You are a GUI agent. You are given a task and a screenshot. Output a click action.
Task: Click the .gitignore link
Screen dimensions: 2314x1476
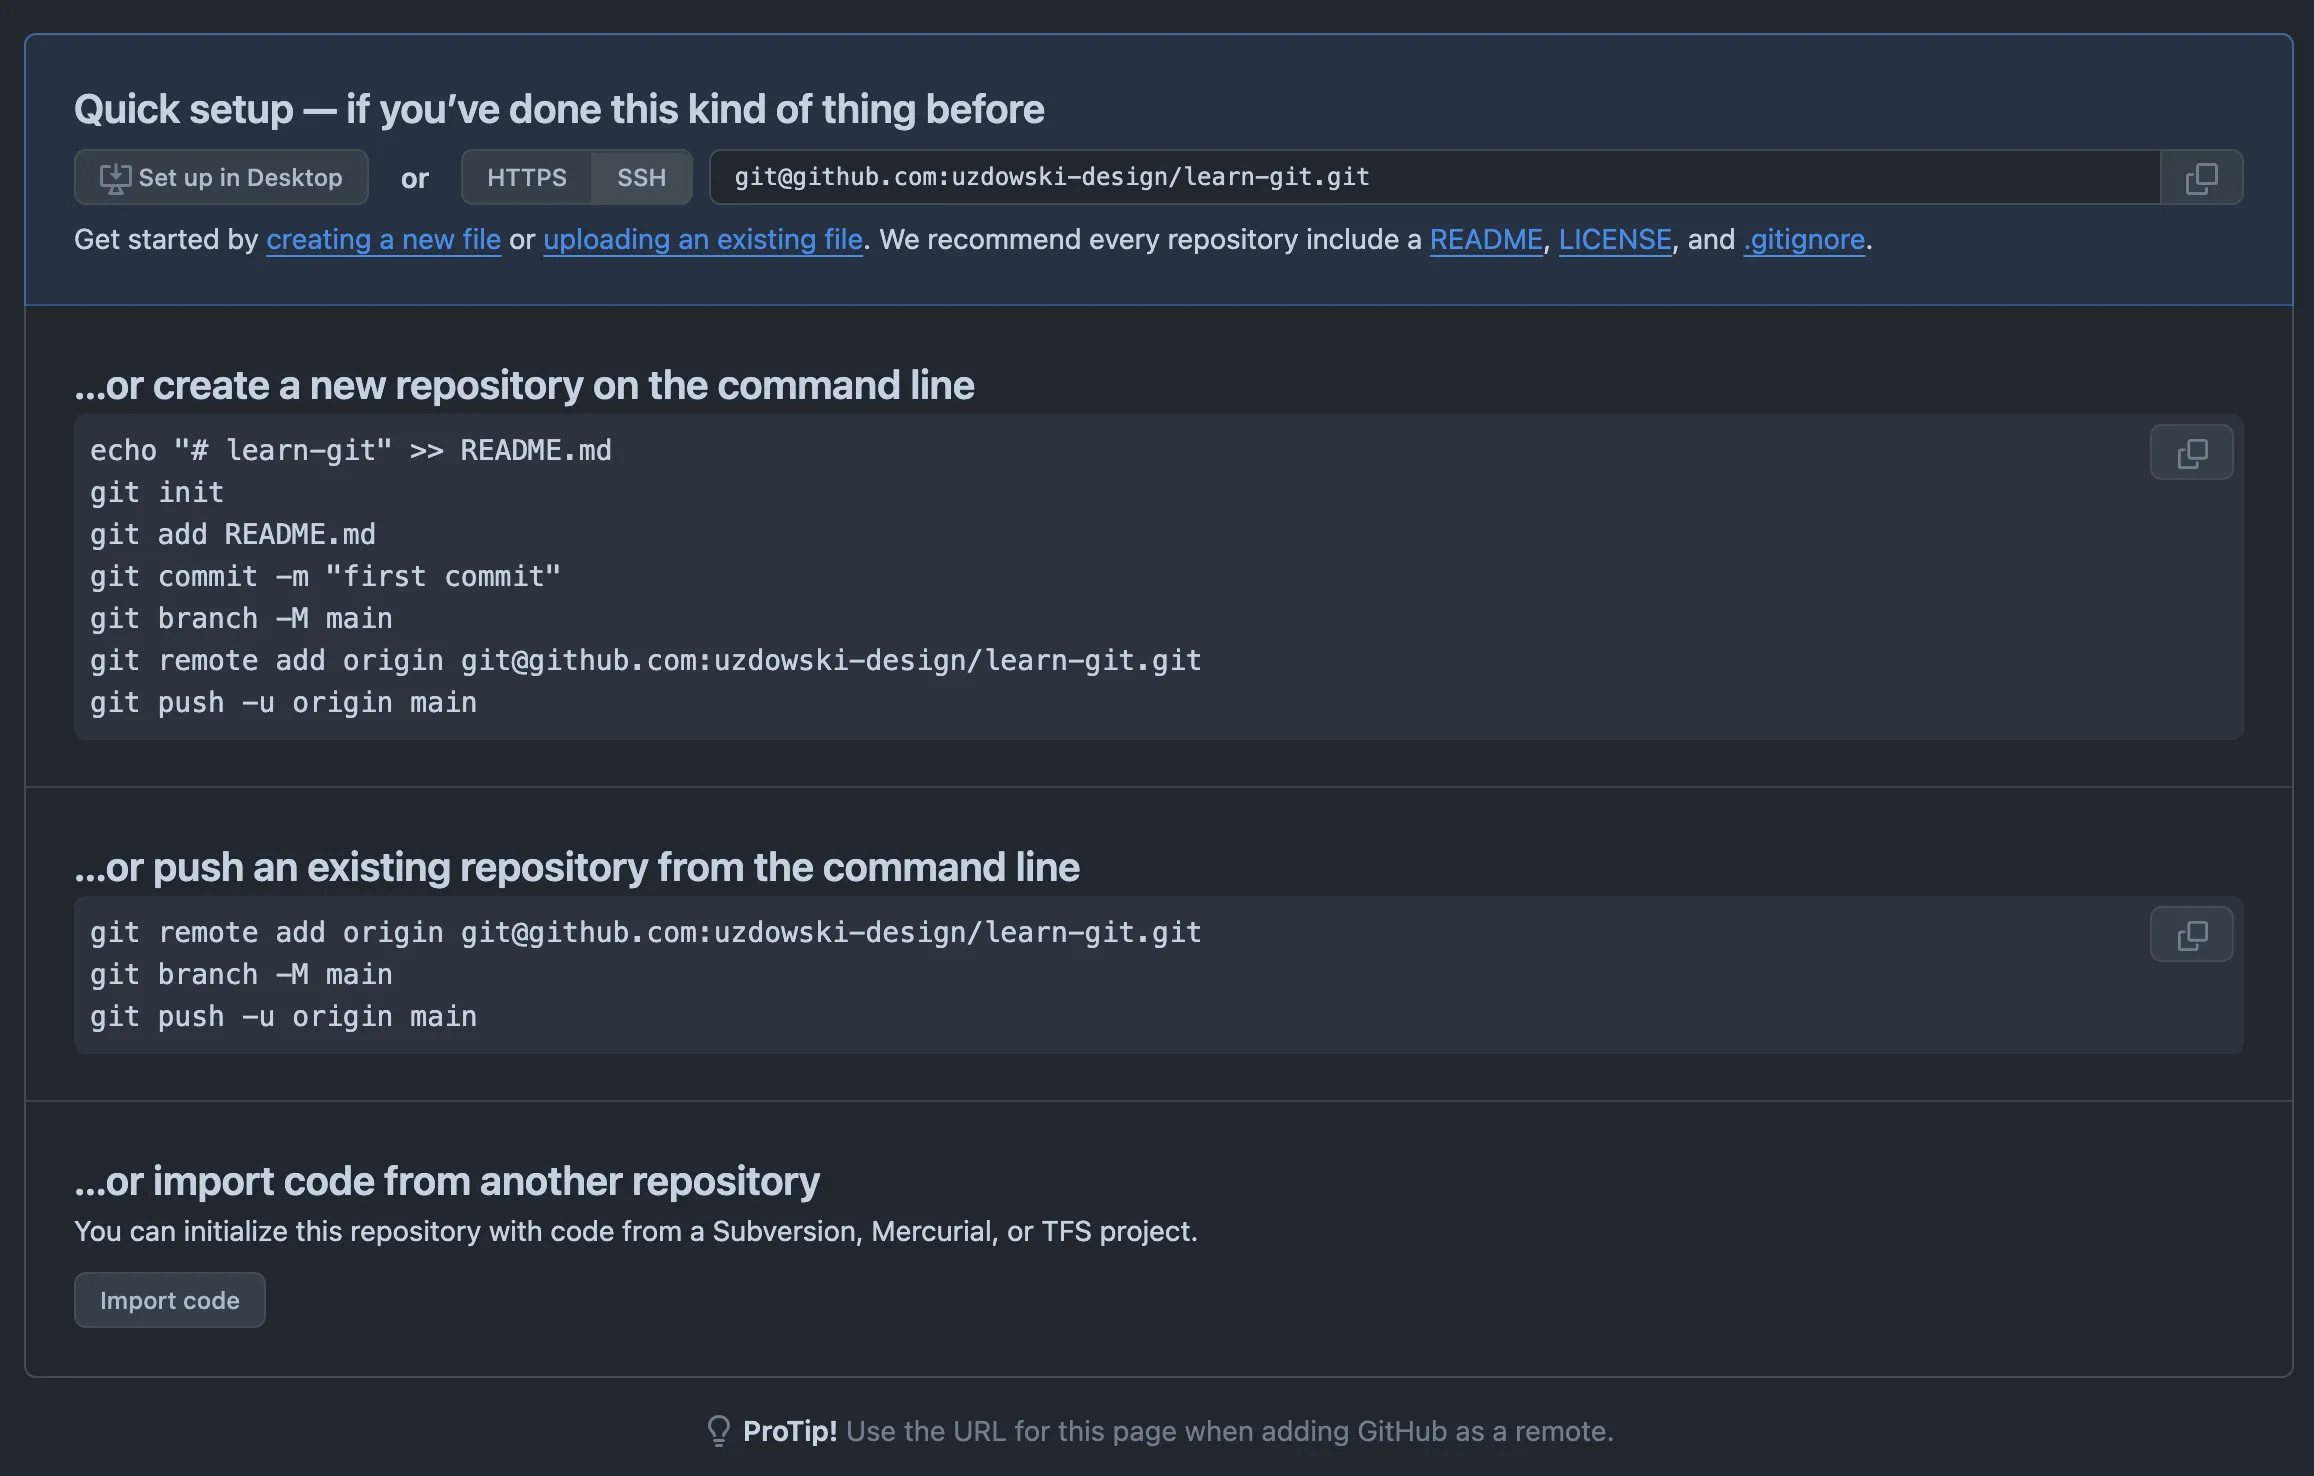(x=1804, y=240)
